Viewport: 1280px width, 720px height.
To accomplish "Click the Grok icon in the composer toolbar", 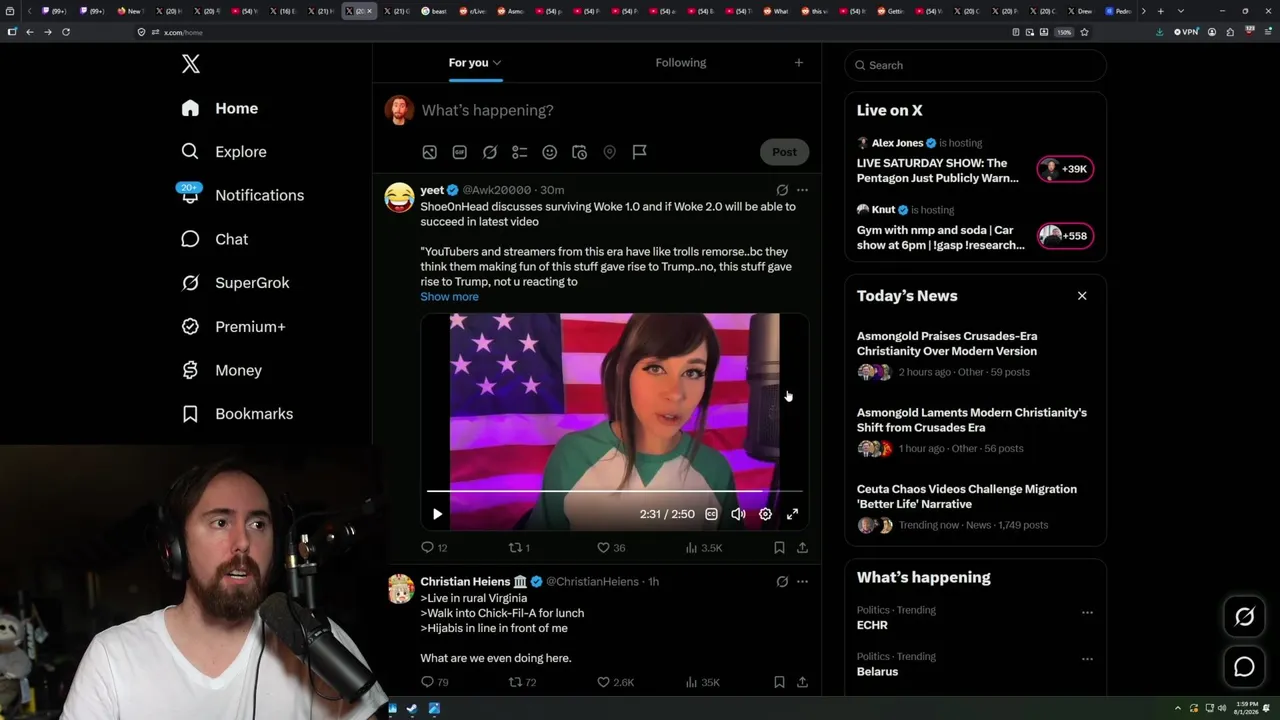I will (x=490, y=152).
